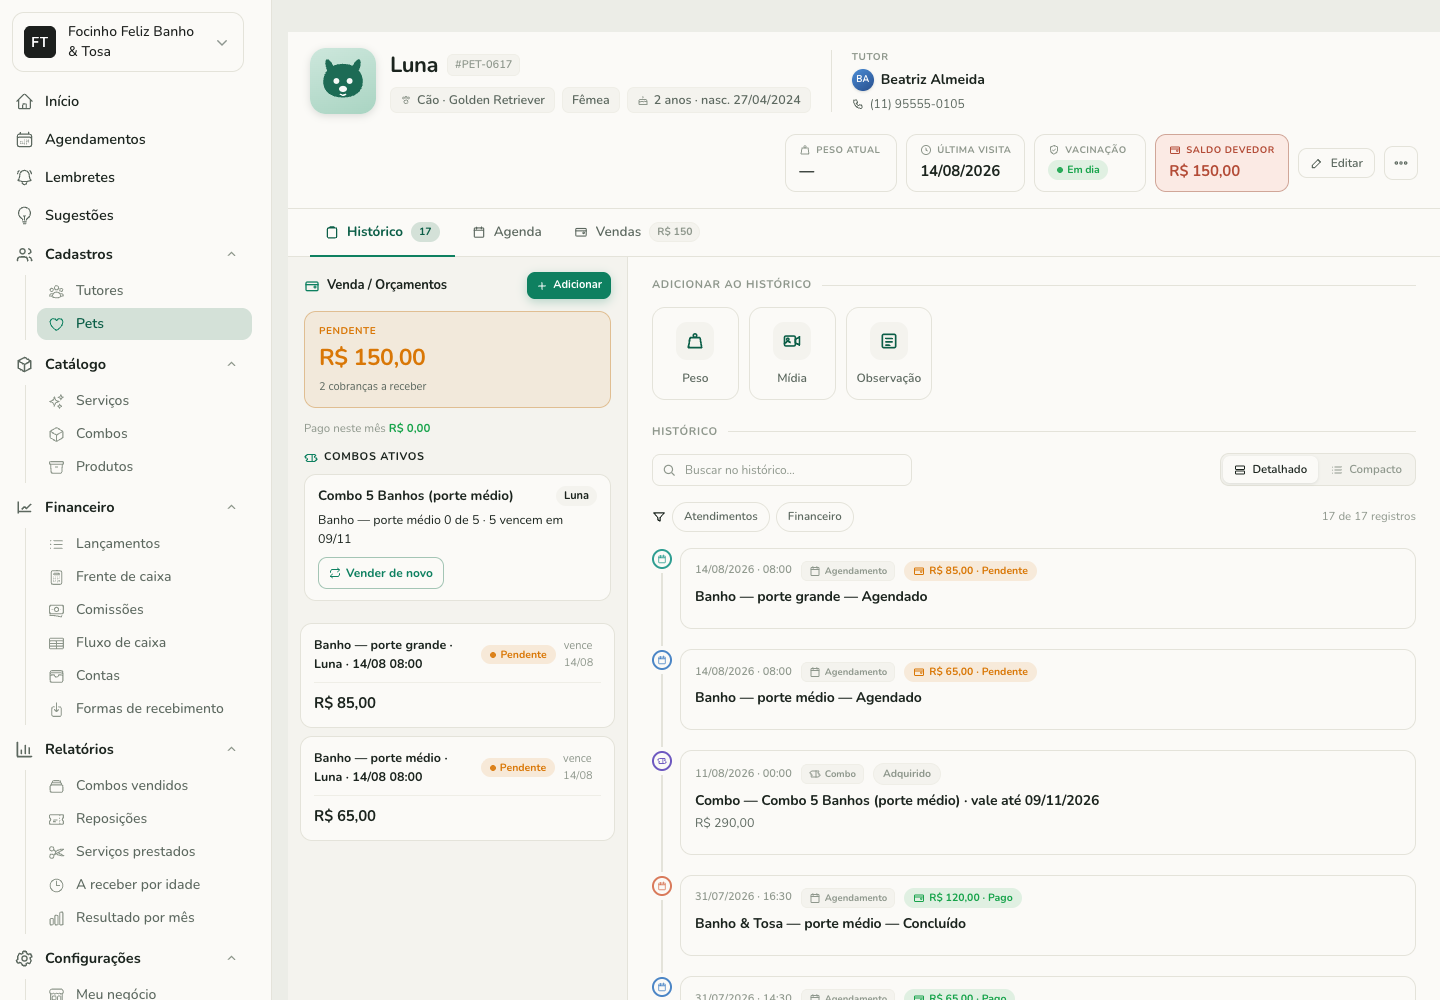Collapse the Configurações sidebar section

tap(231, 958)
